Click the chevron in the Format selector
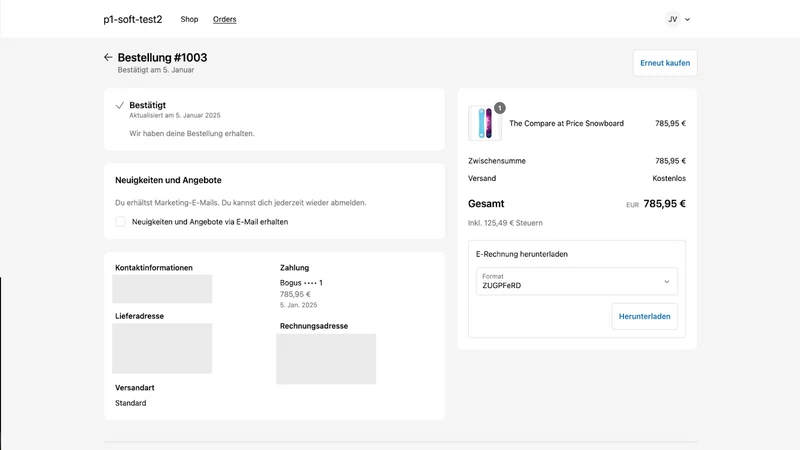 (x=666, y=282)
